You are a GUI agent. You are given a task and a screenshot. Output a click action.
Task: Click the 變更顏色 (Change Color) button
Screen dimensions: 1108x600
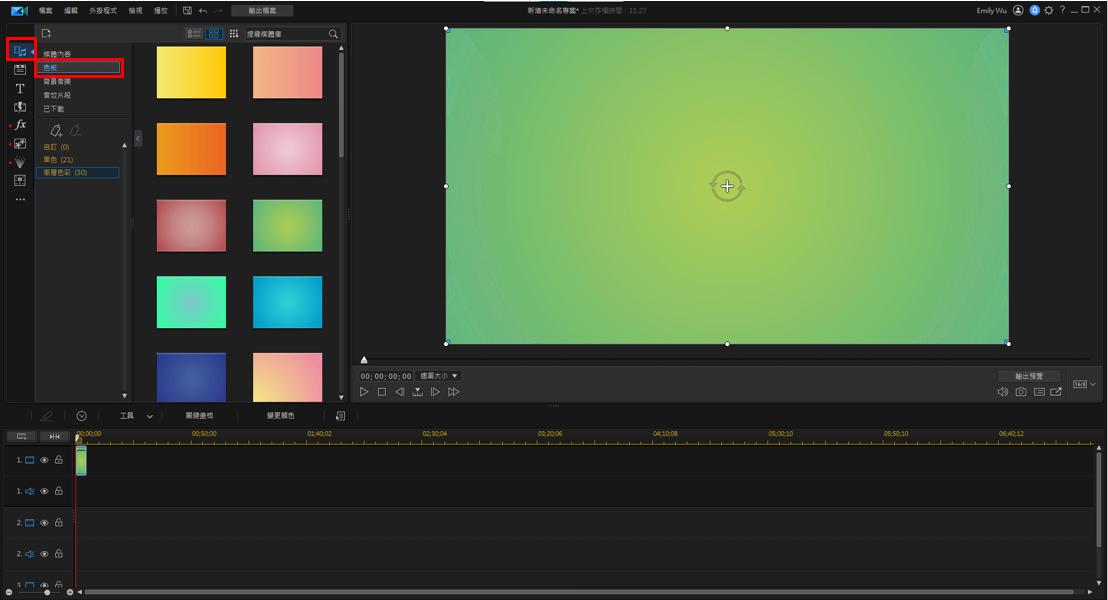(x=280, y=416)
